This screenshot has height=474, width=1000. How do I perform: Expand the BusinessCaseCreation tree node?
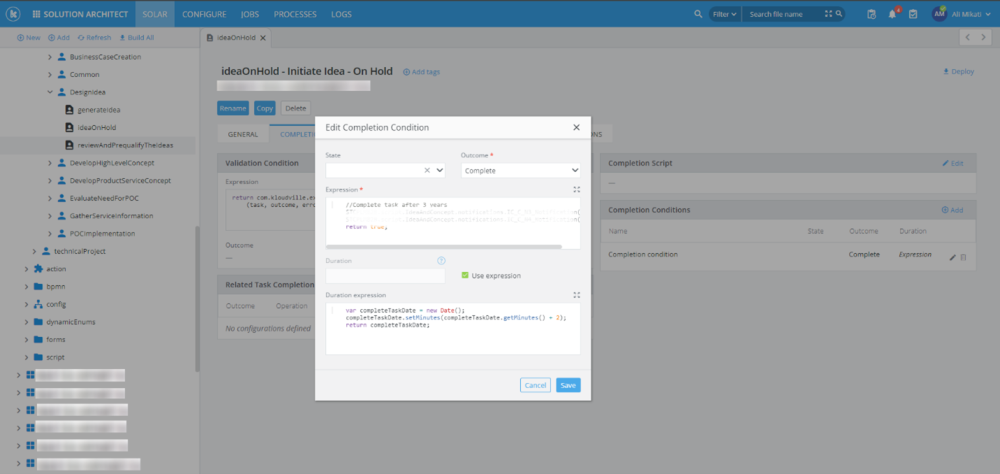point(50,57)
